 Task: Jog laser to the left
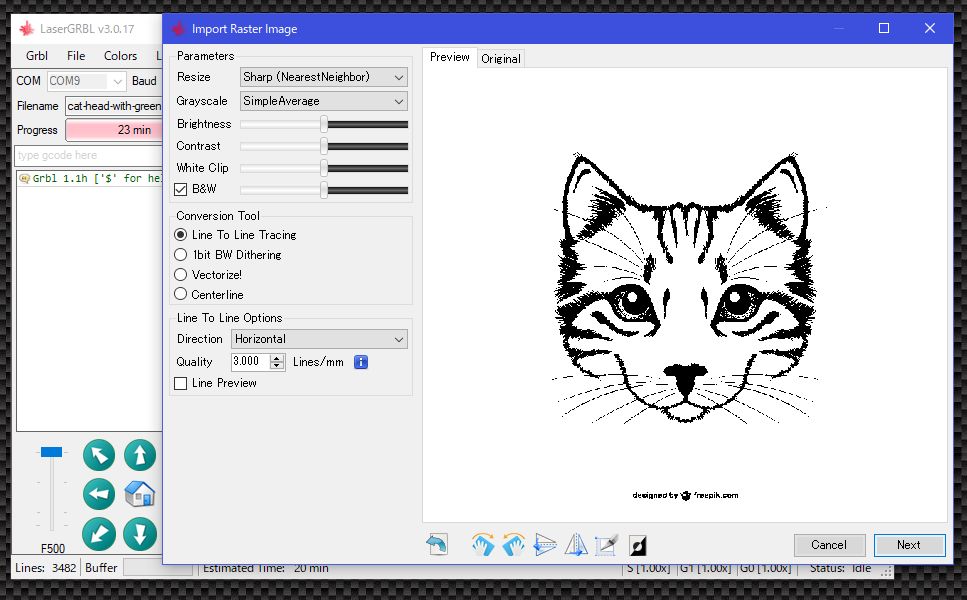pyautogui.click(x=99, y=494)
